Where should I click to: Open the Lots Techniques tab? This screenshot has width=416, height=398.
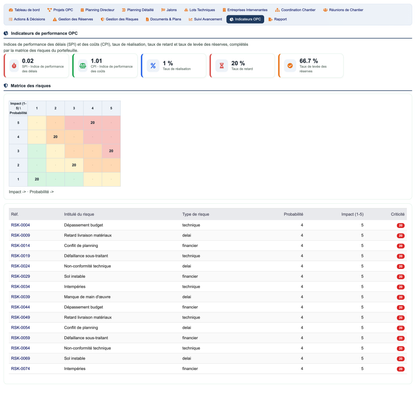point(200,10)
